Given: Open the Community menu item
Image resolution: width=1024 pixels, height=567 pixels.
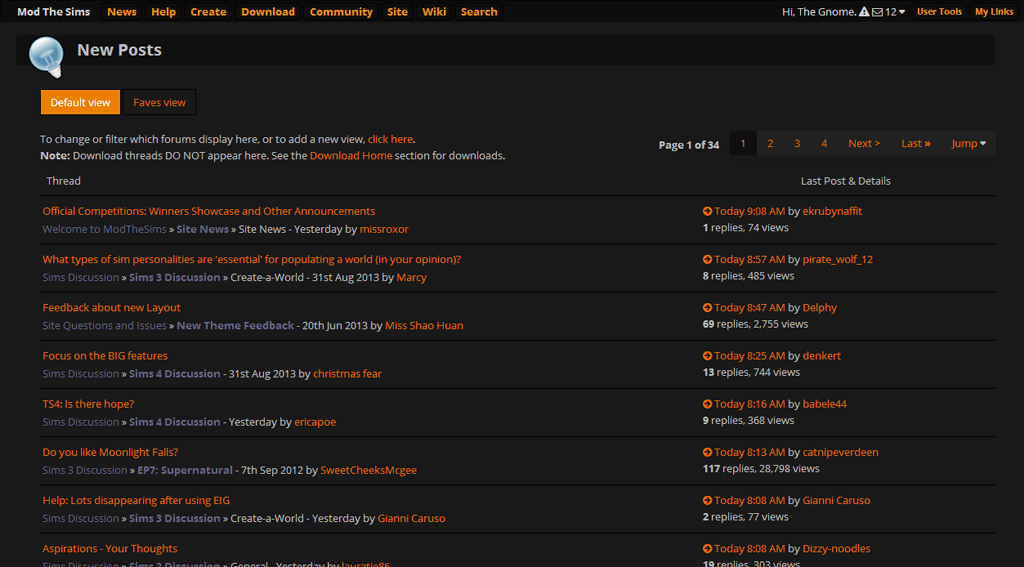Looking at the screenshot, I should (341, 12).
